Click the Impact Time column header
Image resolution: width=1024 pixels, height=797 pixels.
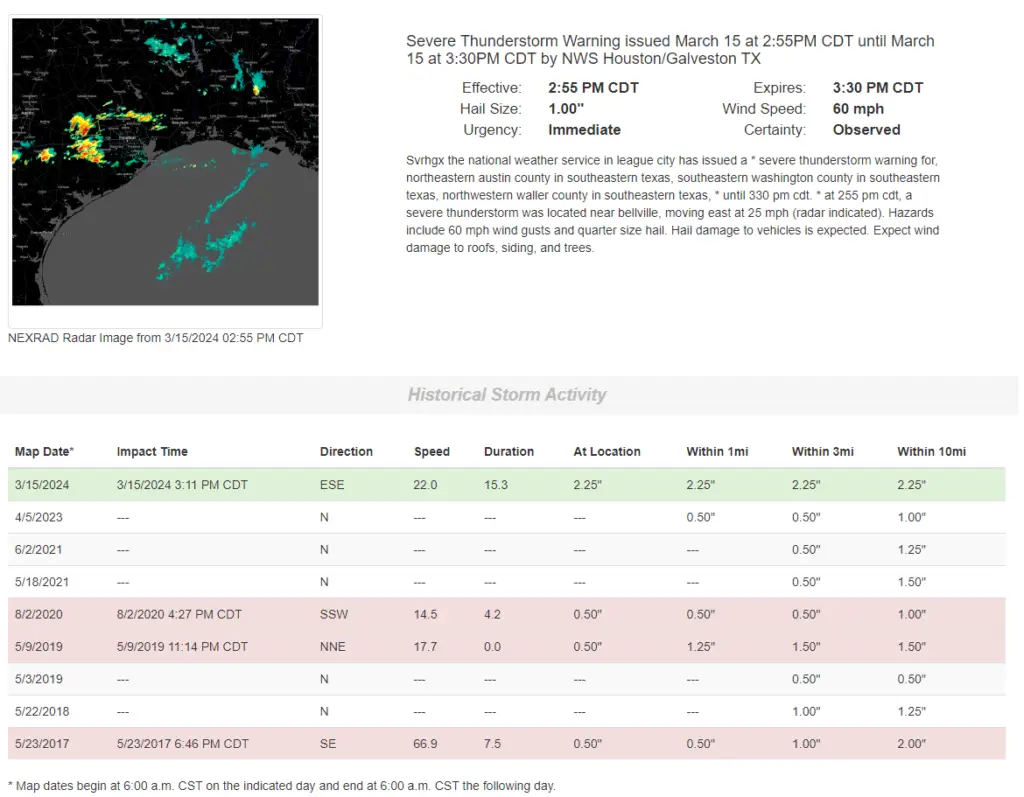click(x=152, y=452)
